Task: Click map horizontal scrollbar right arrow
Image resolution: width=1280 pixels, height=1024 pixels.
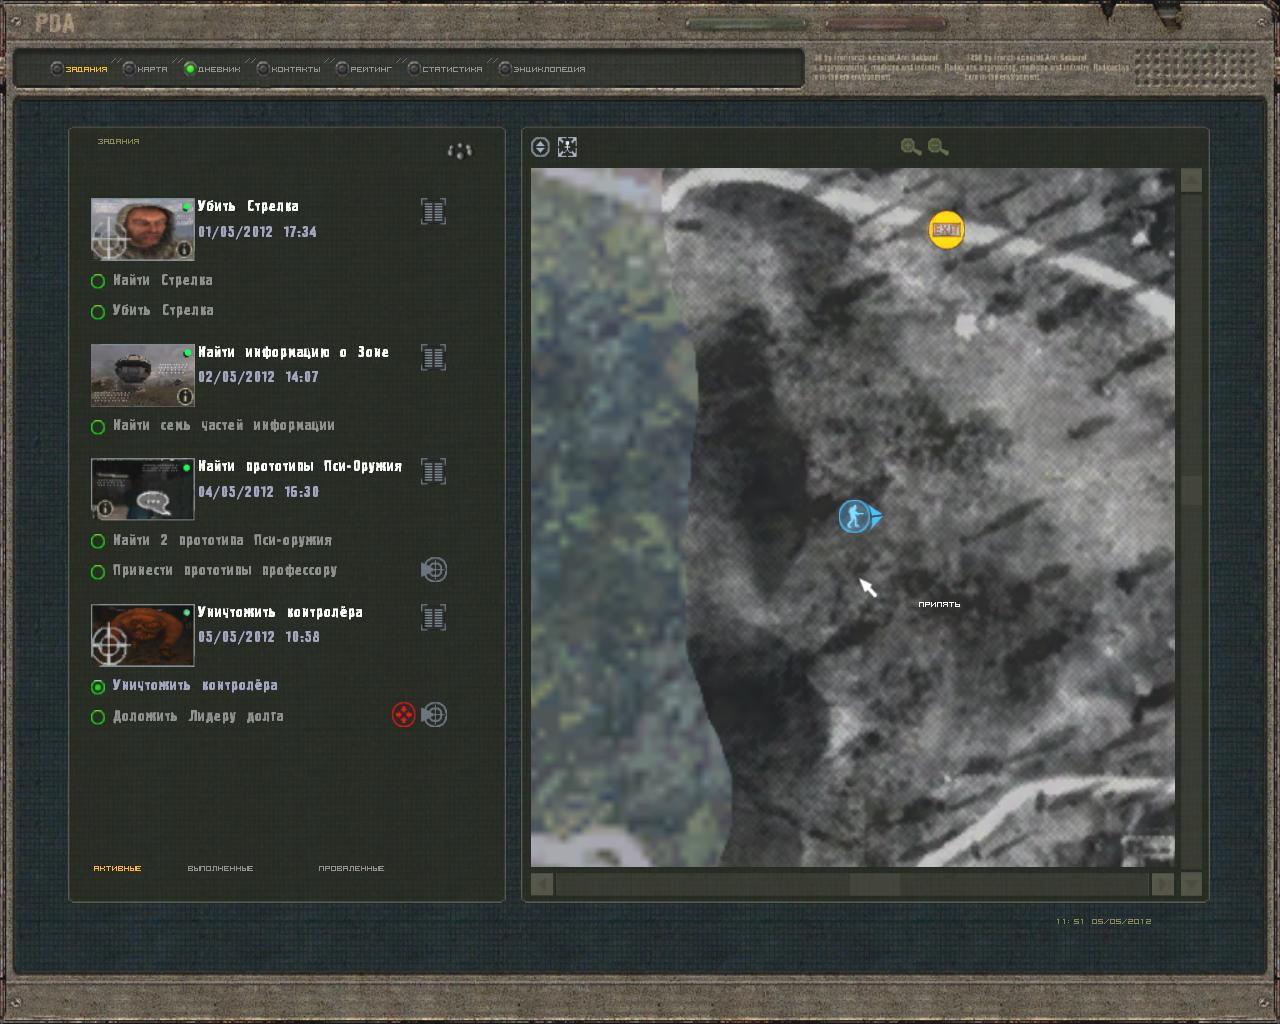Action: tap(1162, 884)
